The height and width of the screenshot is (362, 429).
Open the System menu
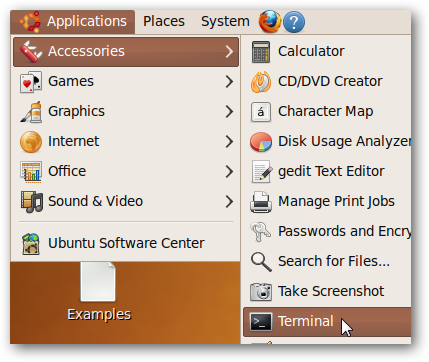click(225, 22)
